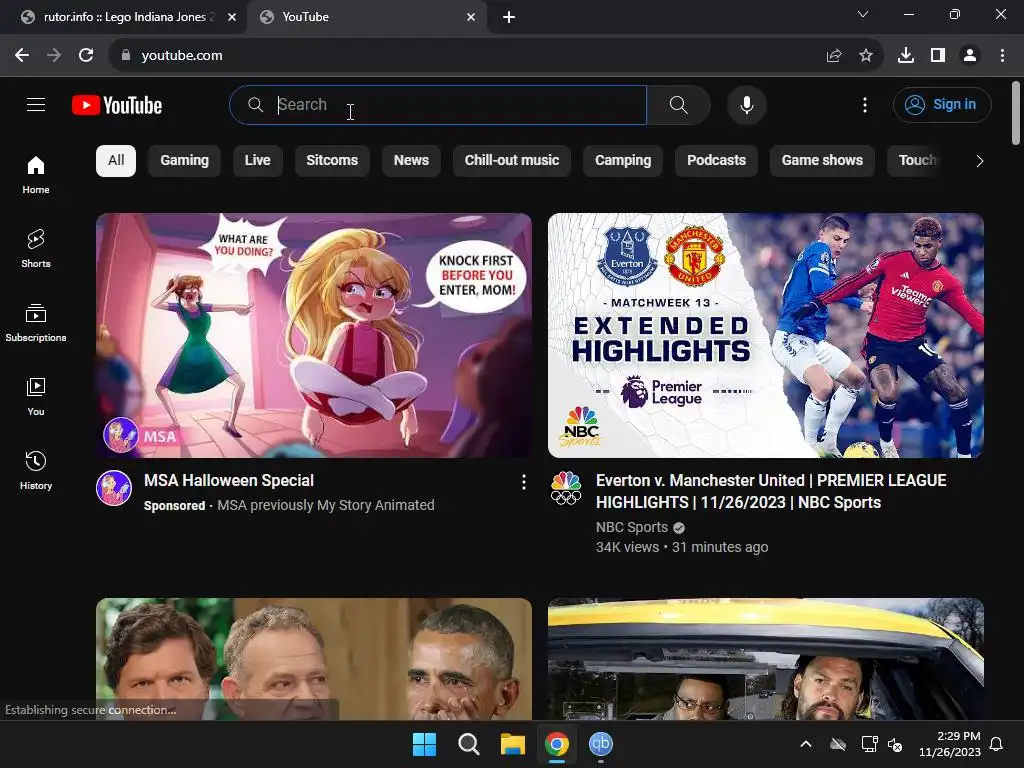Open the clock showing 2:29 PM
The image size is (1024, 768).
pos(950,744)
